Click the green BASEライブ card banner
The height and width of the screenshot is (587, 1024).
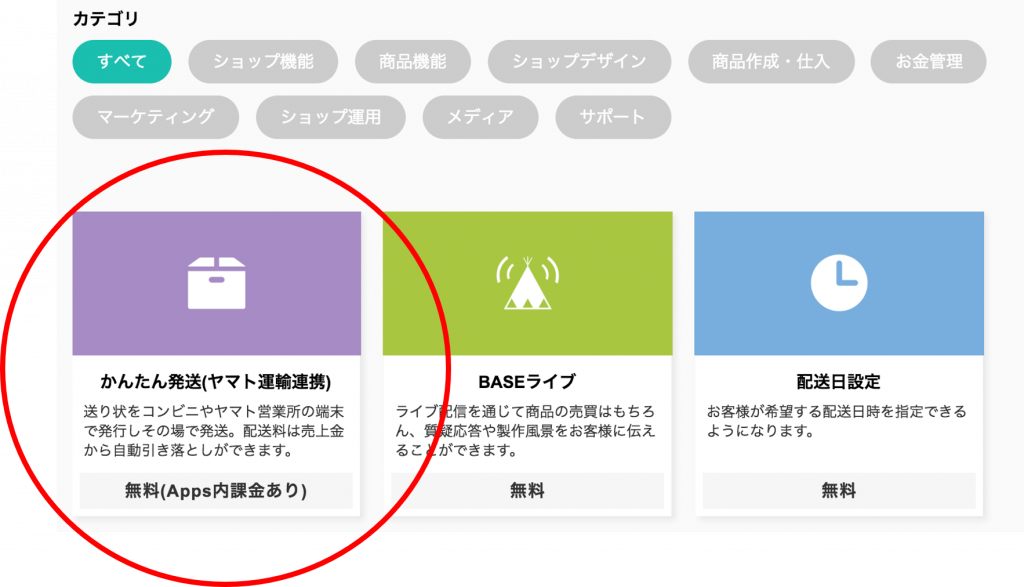tap(527, 283)
